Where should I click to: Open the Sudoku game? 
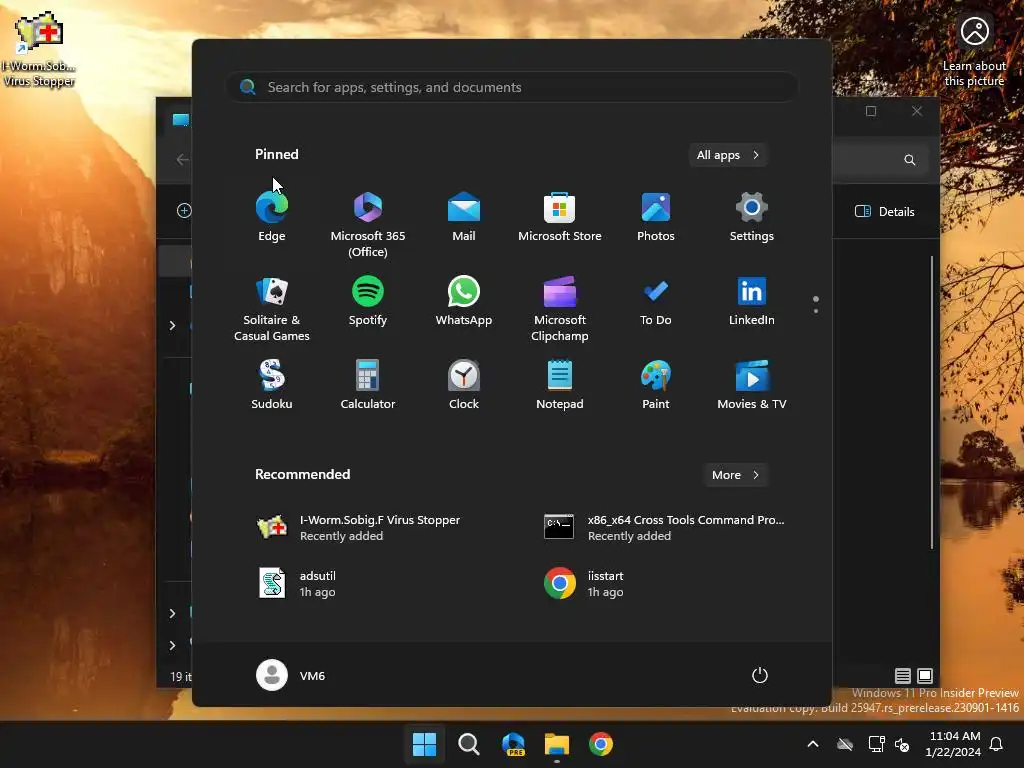tap(272, 385)
